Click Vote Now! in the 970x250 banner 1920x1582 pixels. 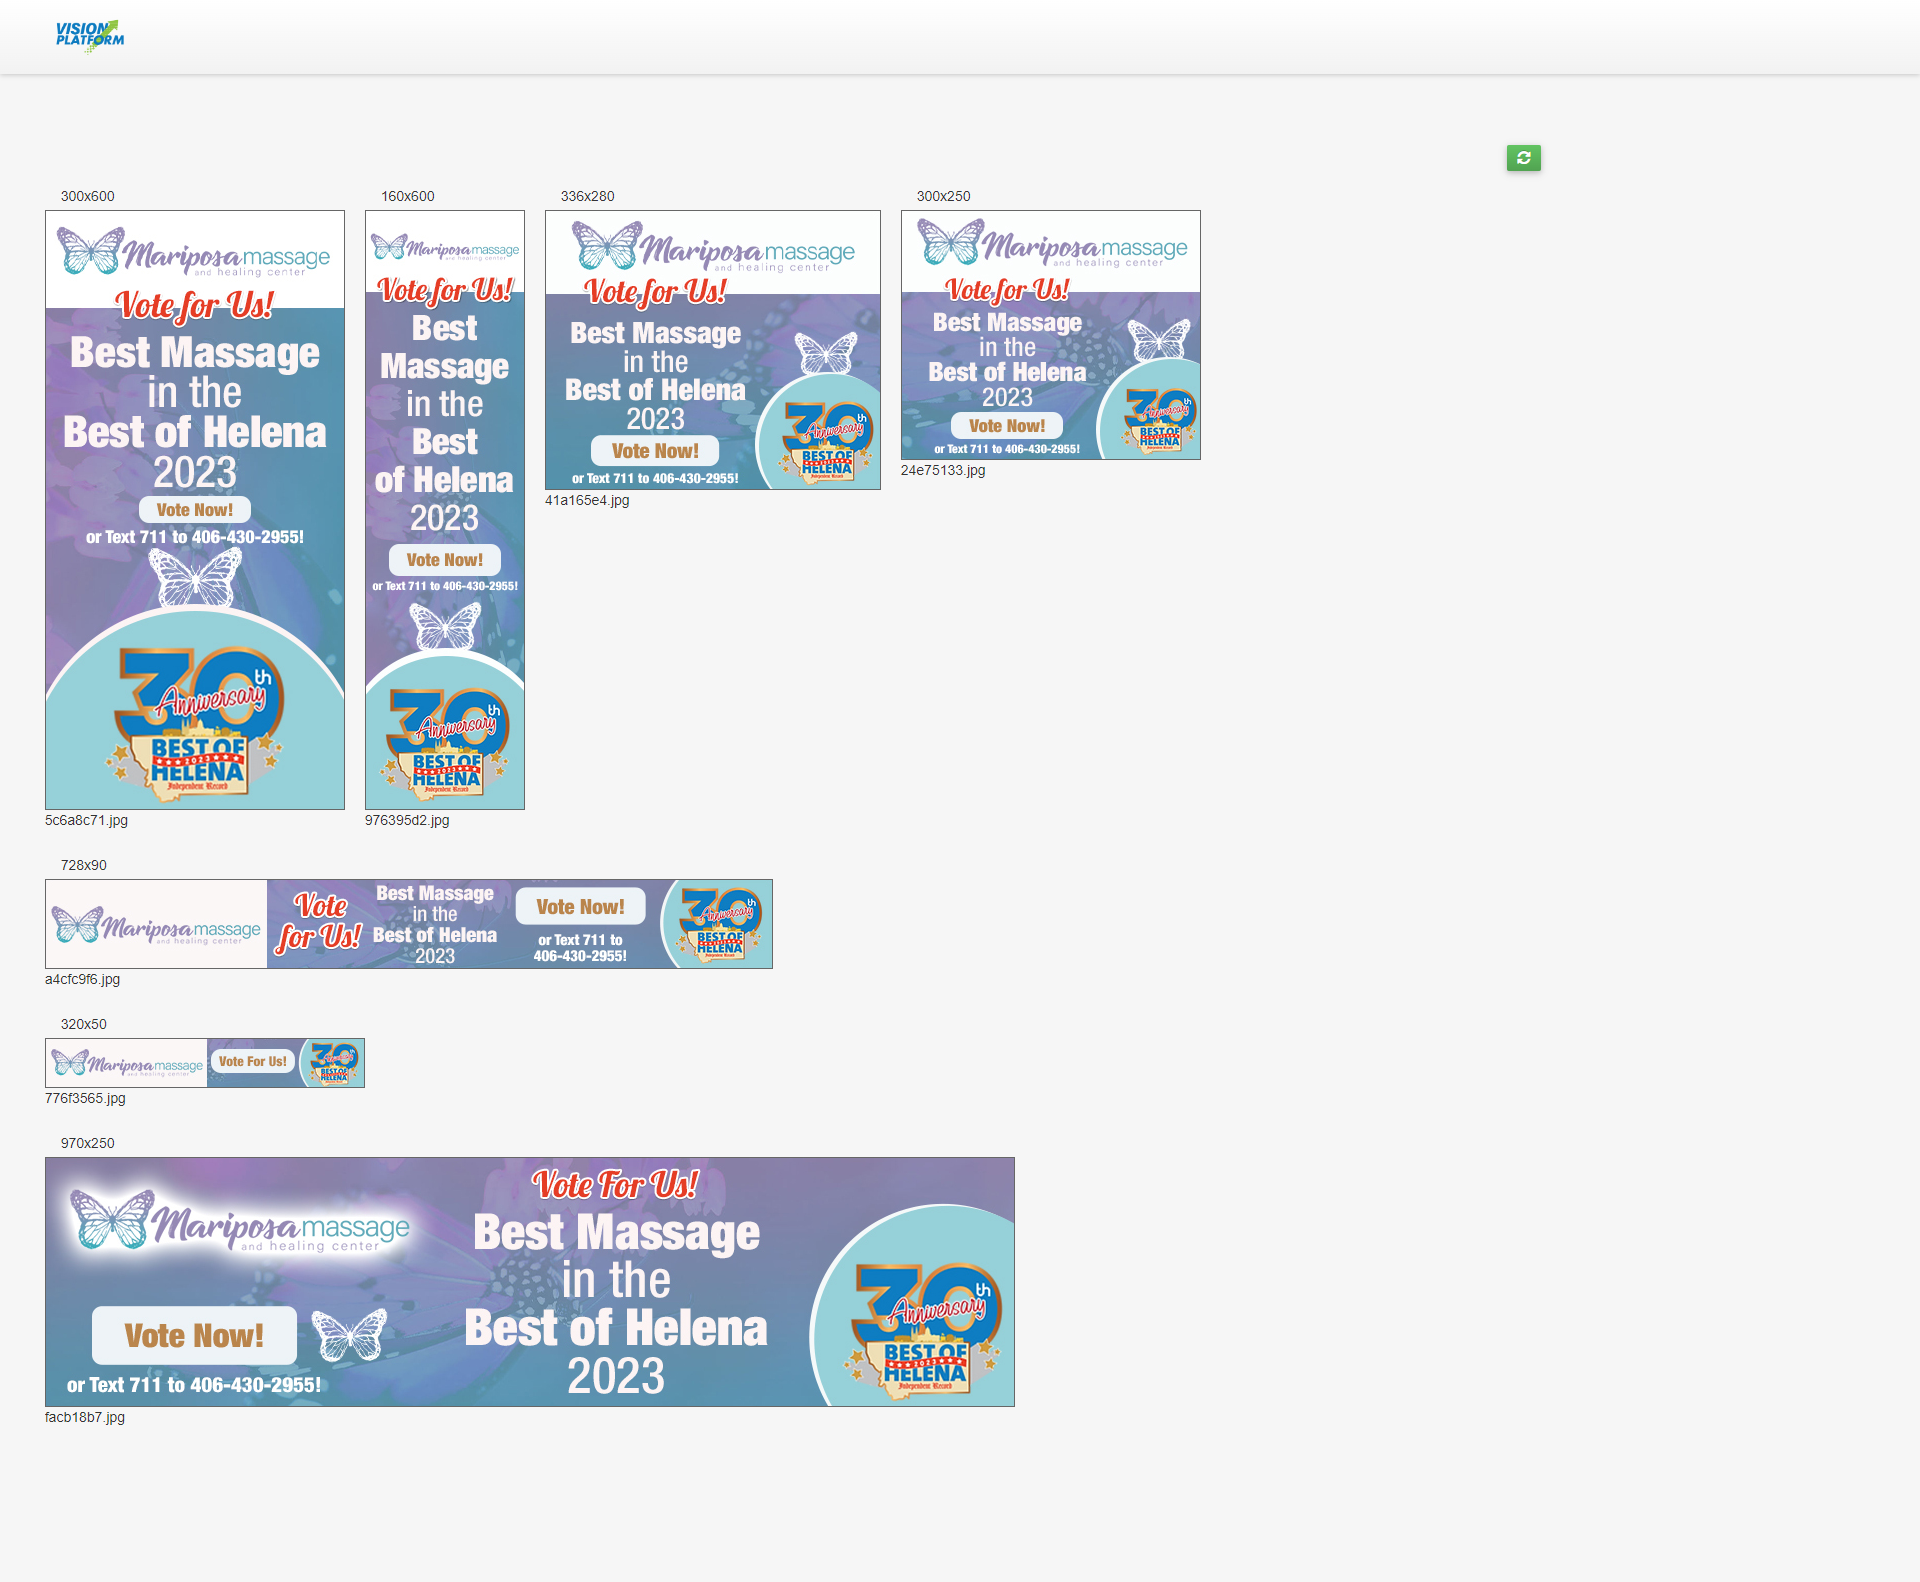[x=194, y=1335]
